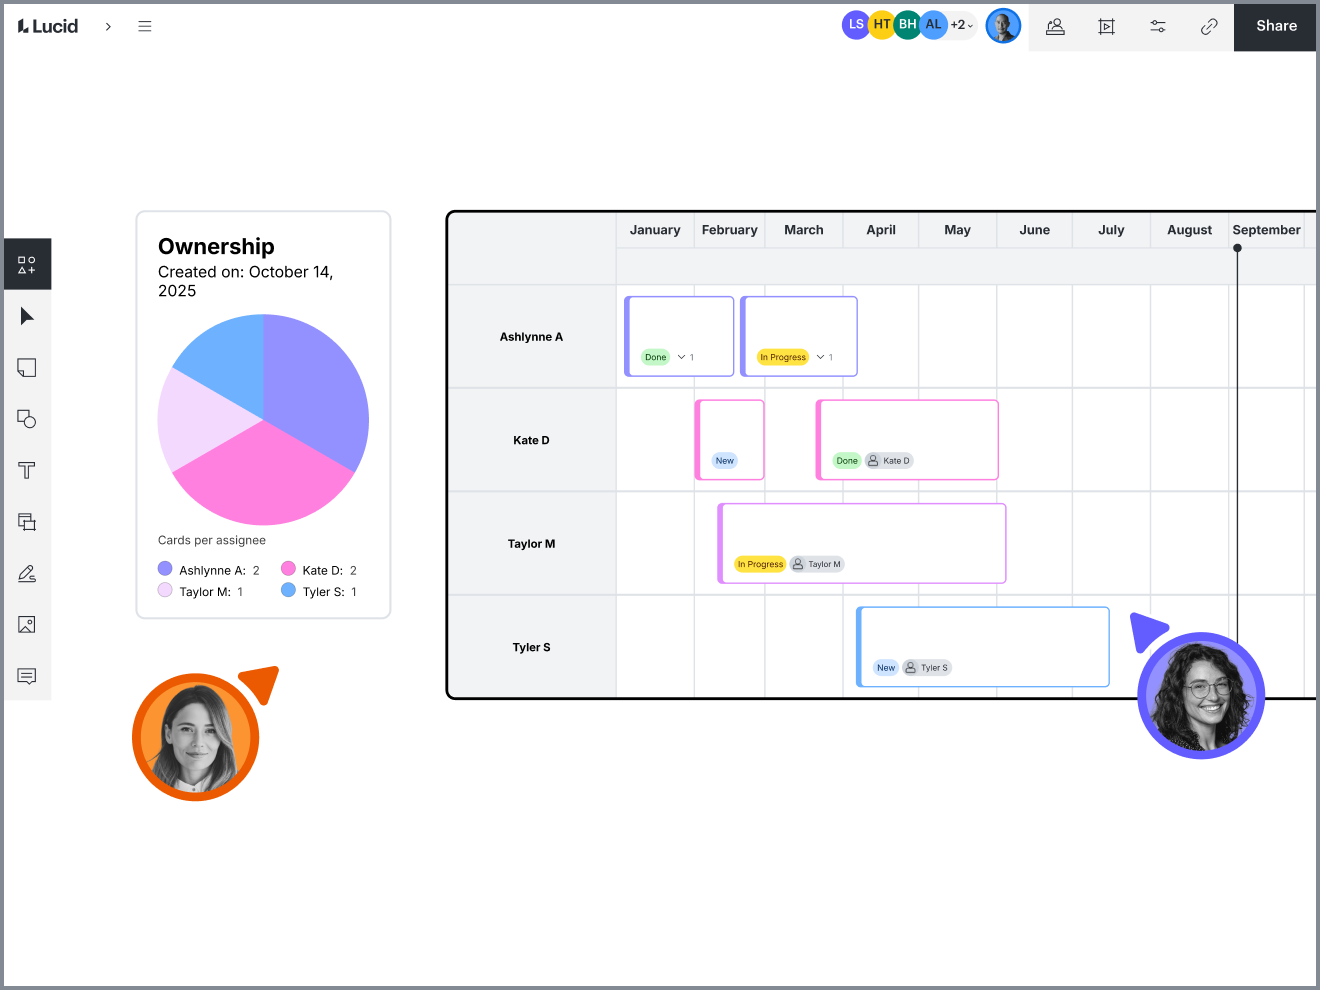
Task: Click the Tyler S assignee chip
Action: coord(927,668)
